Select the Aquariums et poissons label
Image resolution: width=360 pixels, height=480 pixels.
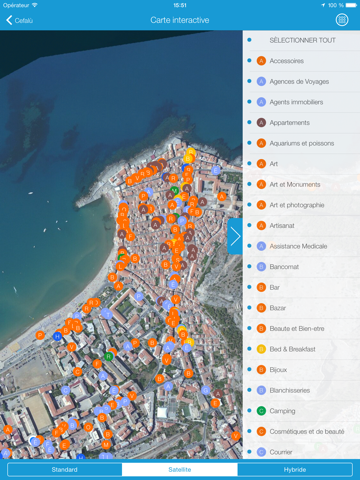(302, 143)
